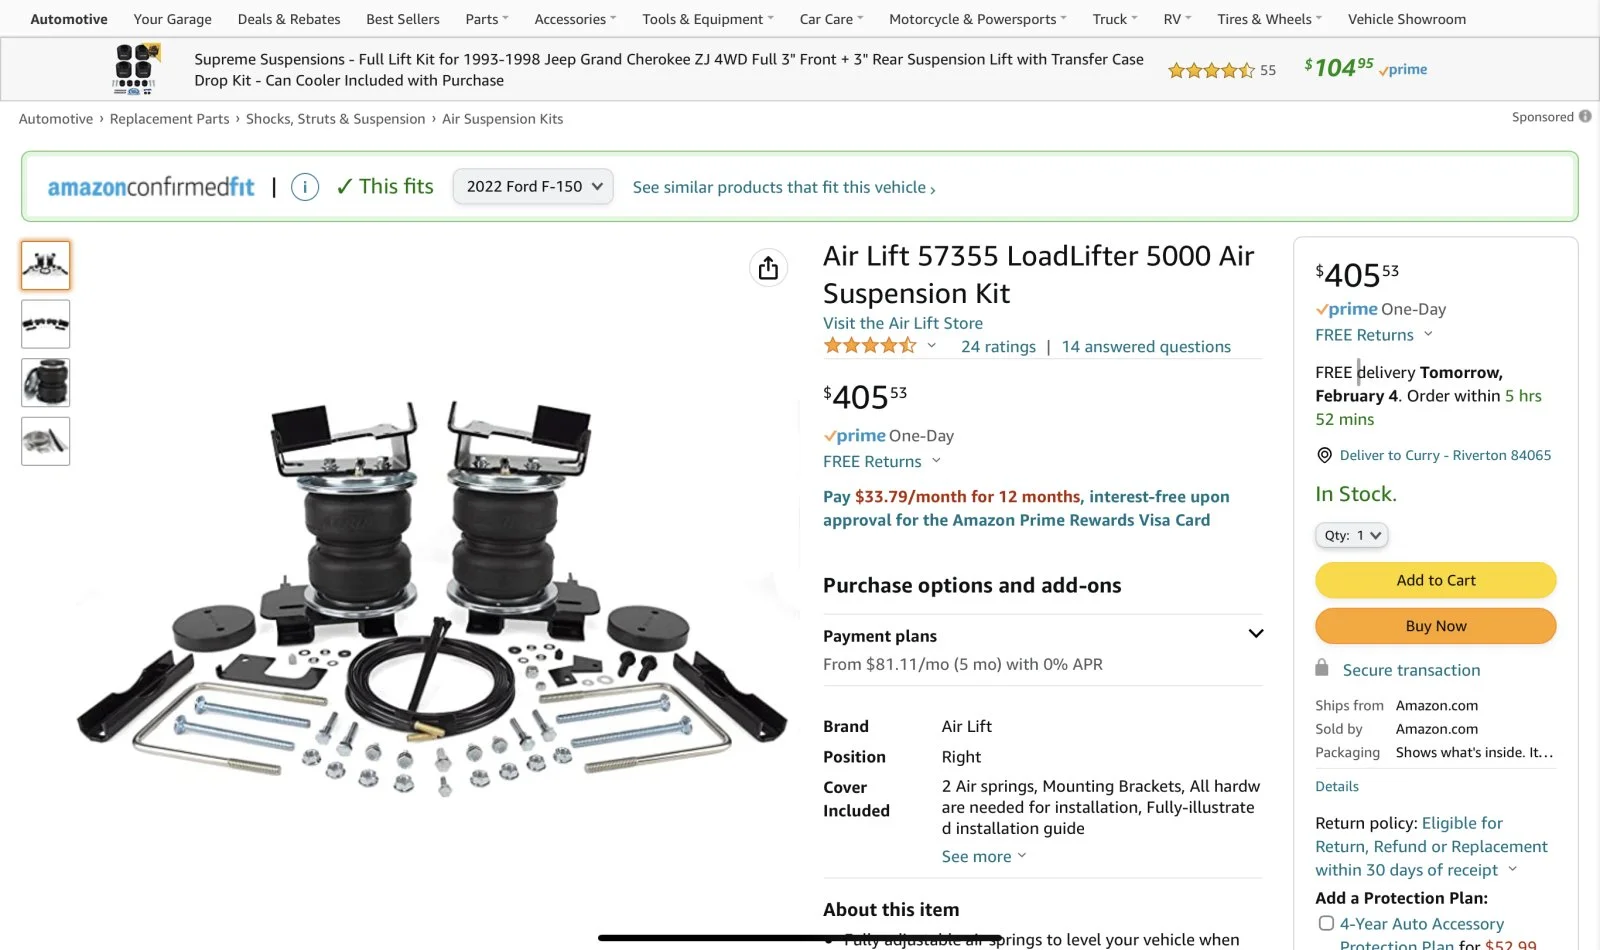
Task: Open the 2022 Ford F-150 vehicle dropdown
Action: tap(533, 187)
